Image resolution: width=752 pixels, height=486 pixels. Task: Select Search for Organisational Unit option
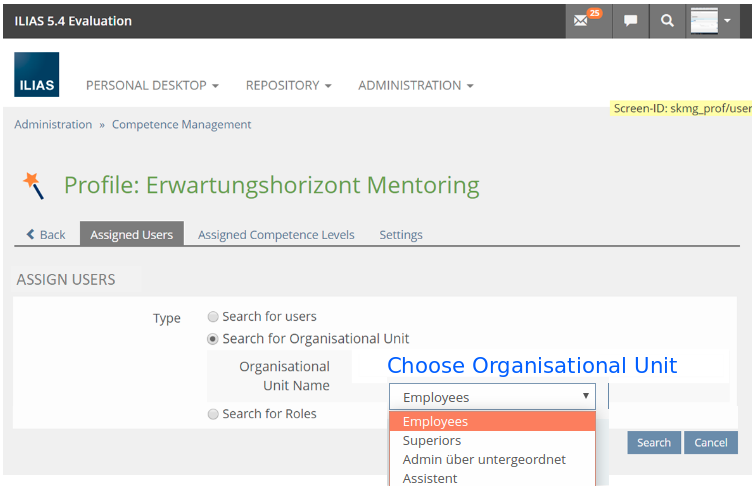point(212,339)
